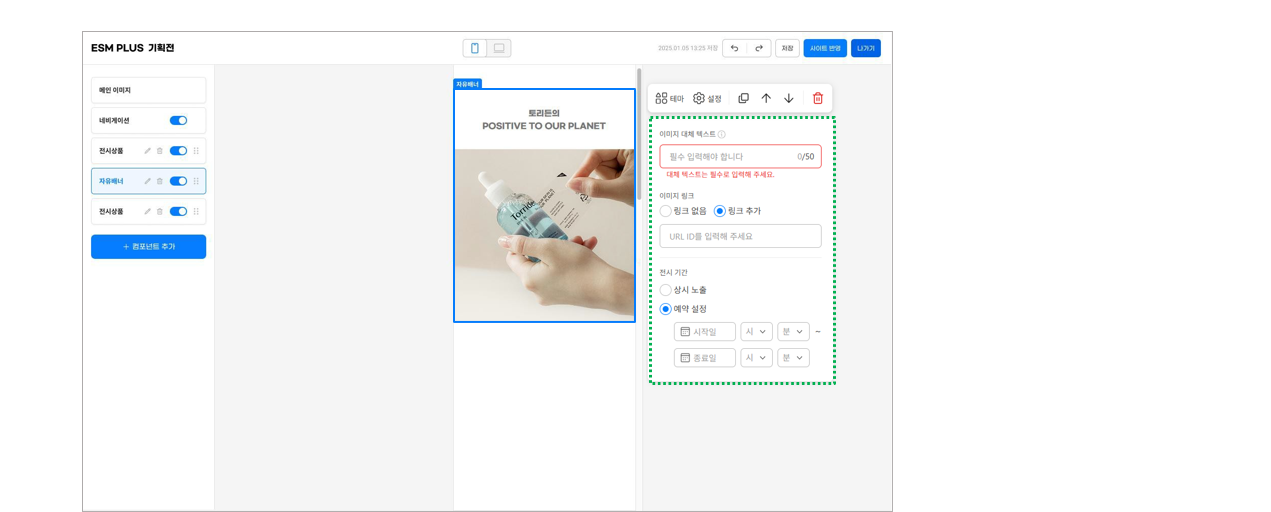Switch to the desktop preview icon
Screen dimensions: 1271x512
(x=499, y=48)
